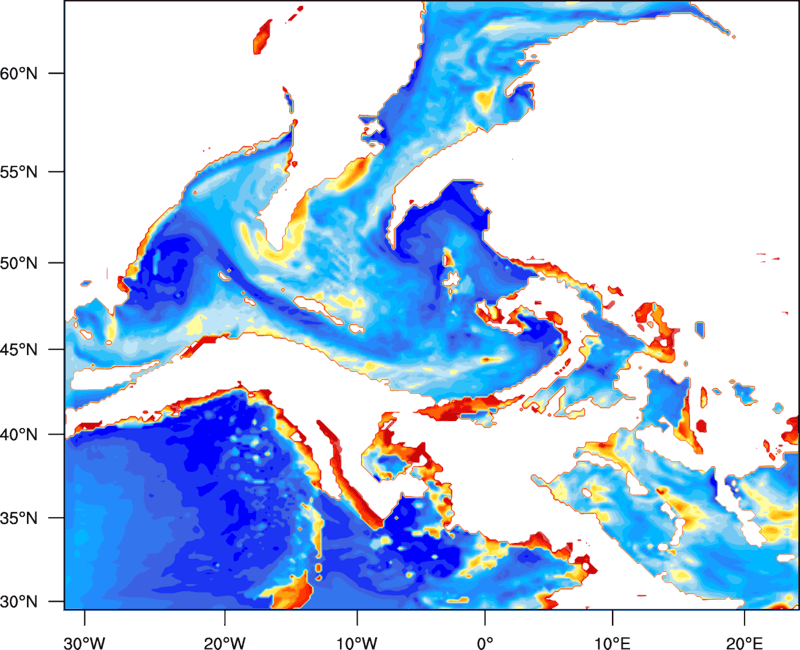This screenshot has height=650, width=800.
Task: Click the 45°N latitude label
Action: click(19, 349)
